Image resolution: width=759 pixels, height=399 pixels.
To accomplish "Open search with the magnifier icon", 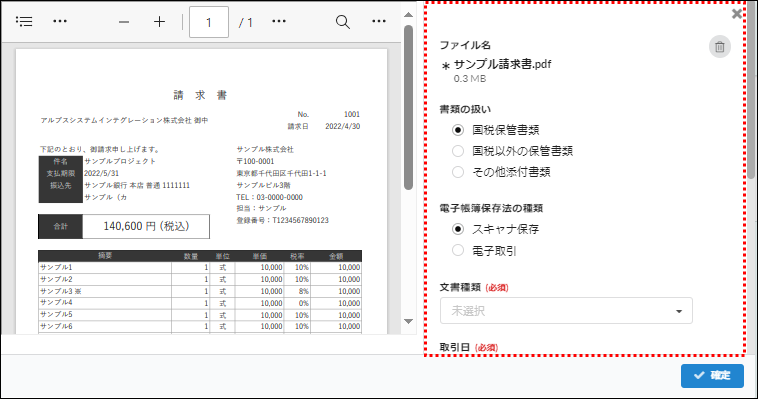I will point(343,22).
